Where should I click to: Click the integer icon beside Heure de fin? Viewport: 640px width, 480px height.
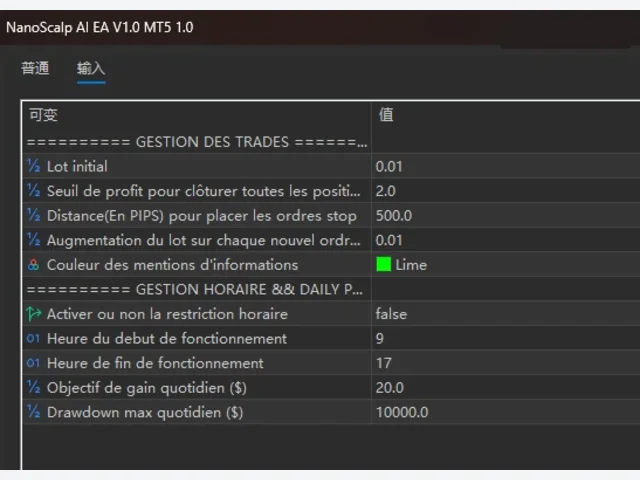tap(33, 363)
